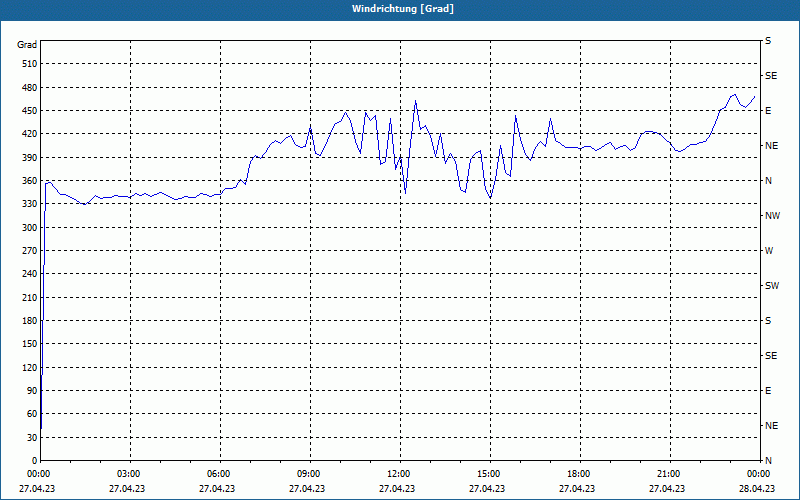Click the chart title 'Windrichtung [Grad]'
The height and width of the screenshot is (500, 800).
click(x=403, y=9)
